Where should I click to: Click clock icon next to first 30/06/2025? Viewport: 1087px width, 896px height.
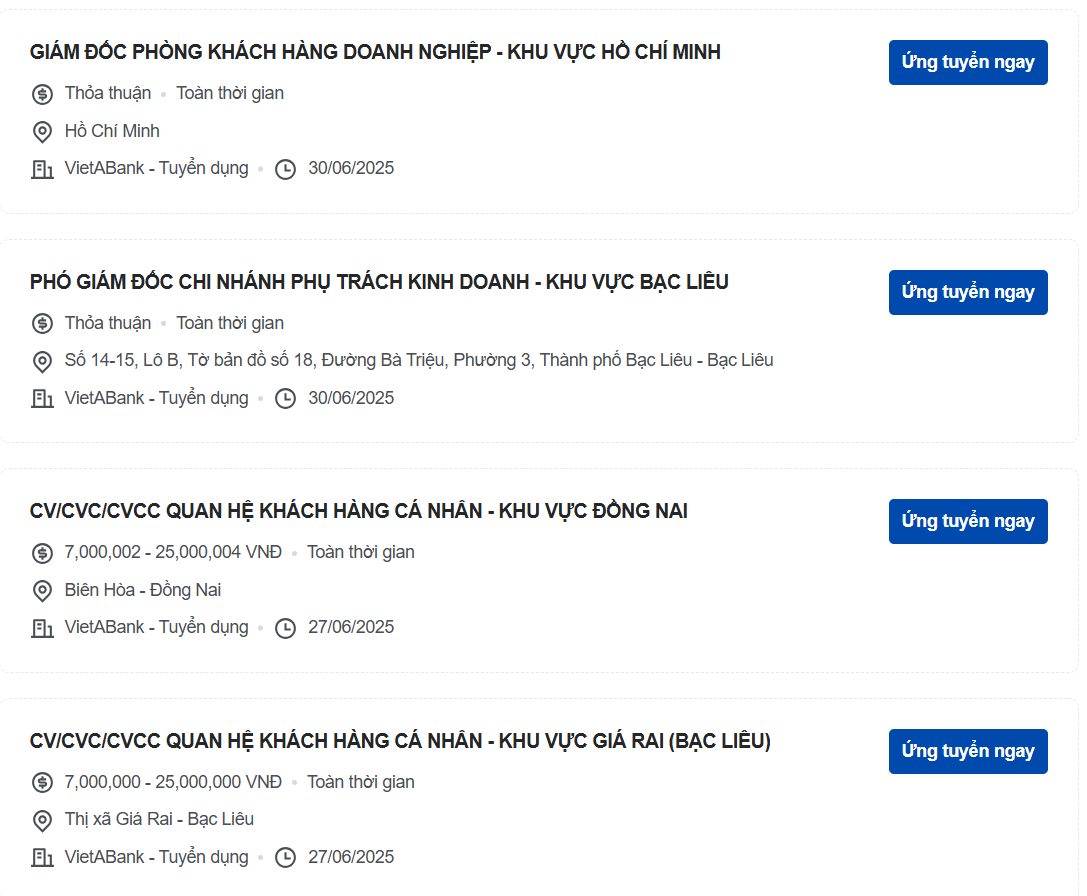point(286,169)
